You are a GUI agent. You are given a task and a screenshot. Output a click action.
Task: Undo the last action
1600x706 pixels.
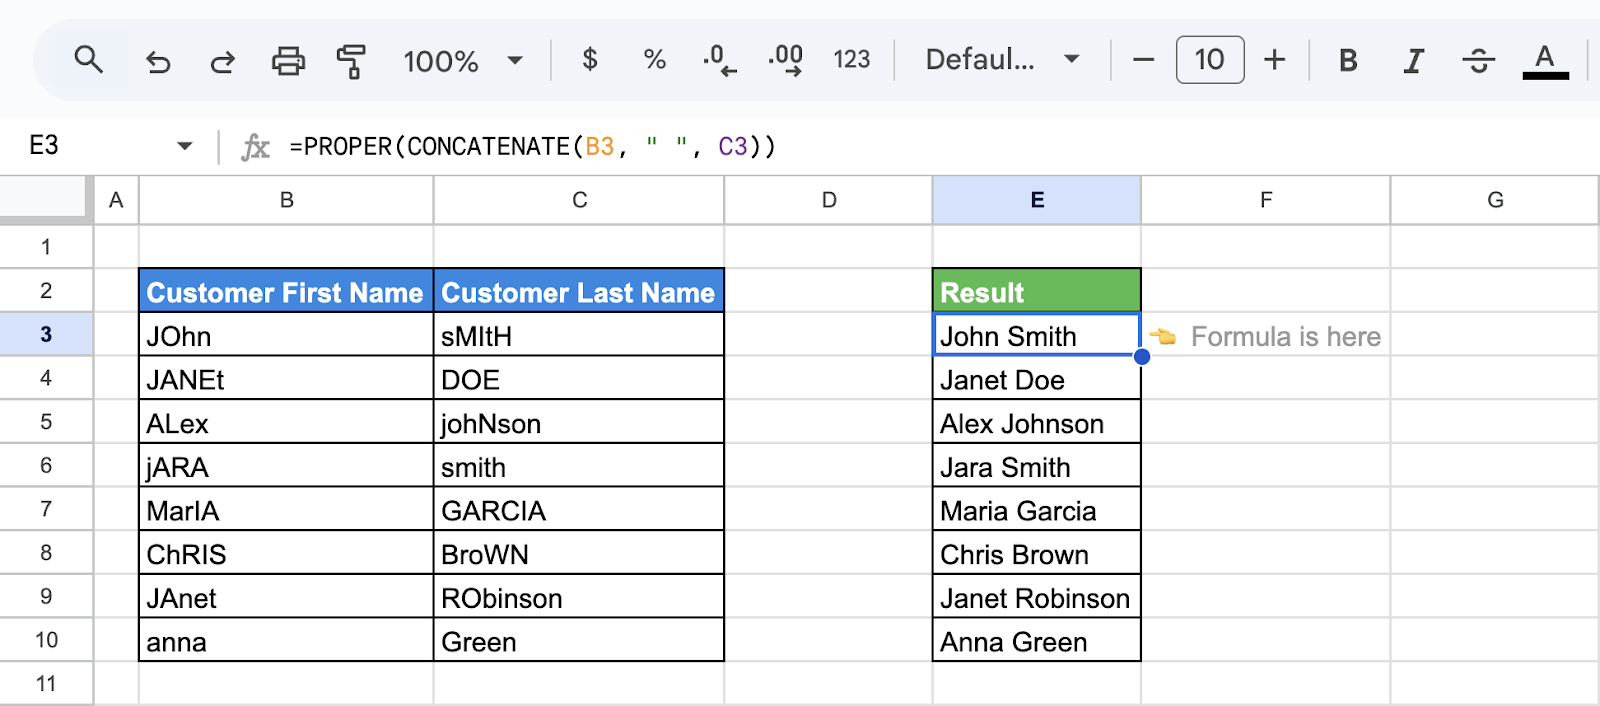click(x=158, y=61)
